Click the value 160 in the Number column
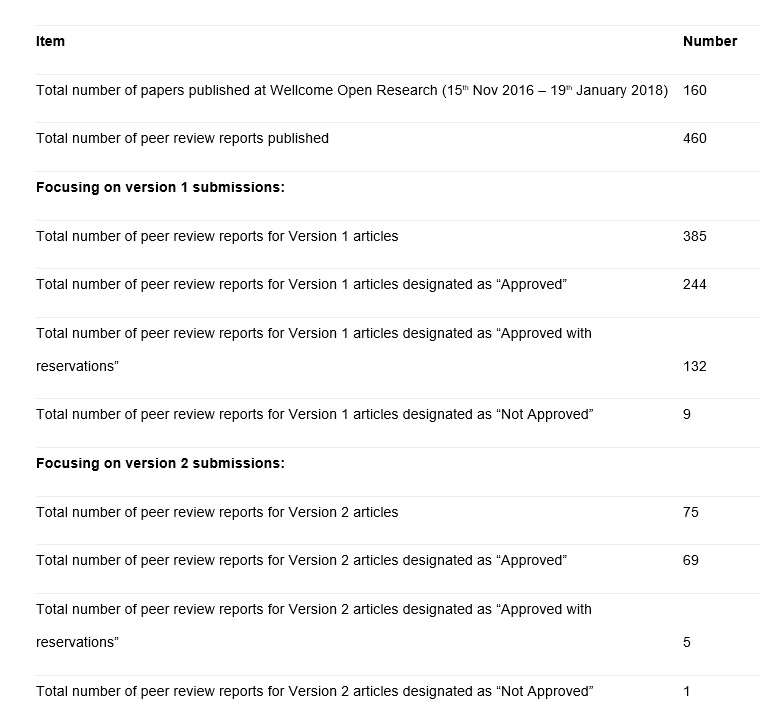 click(694, 90)
